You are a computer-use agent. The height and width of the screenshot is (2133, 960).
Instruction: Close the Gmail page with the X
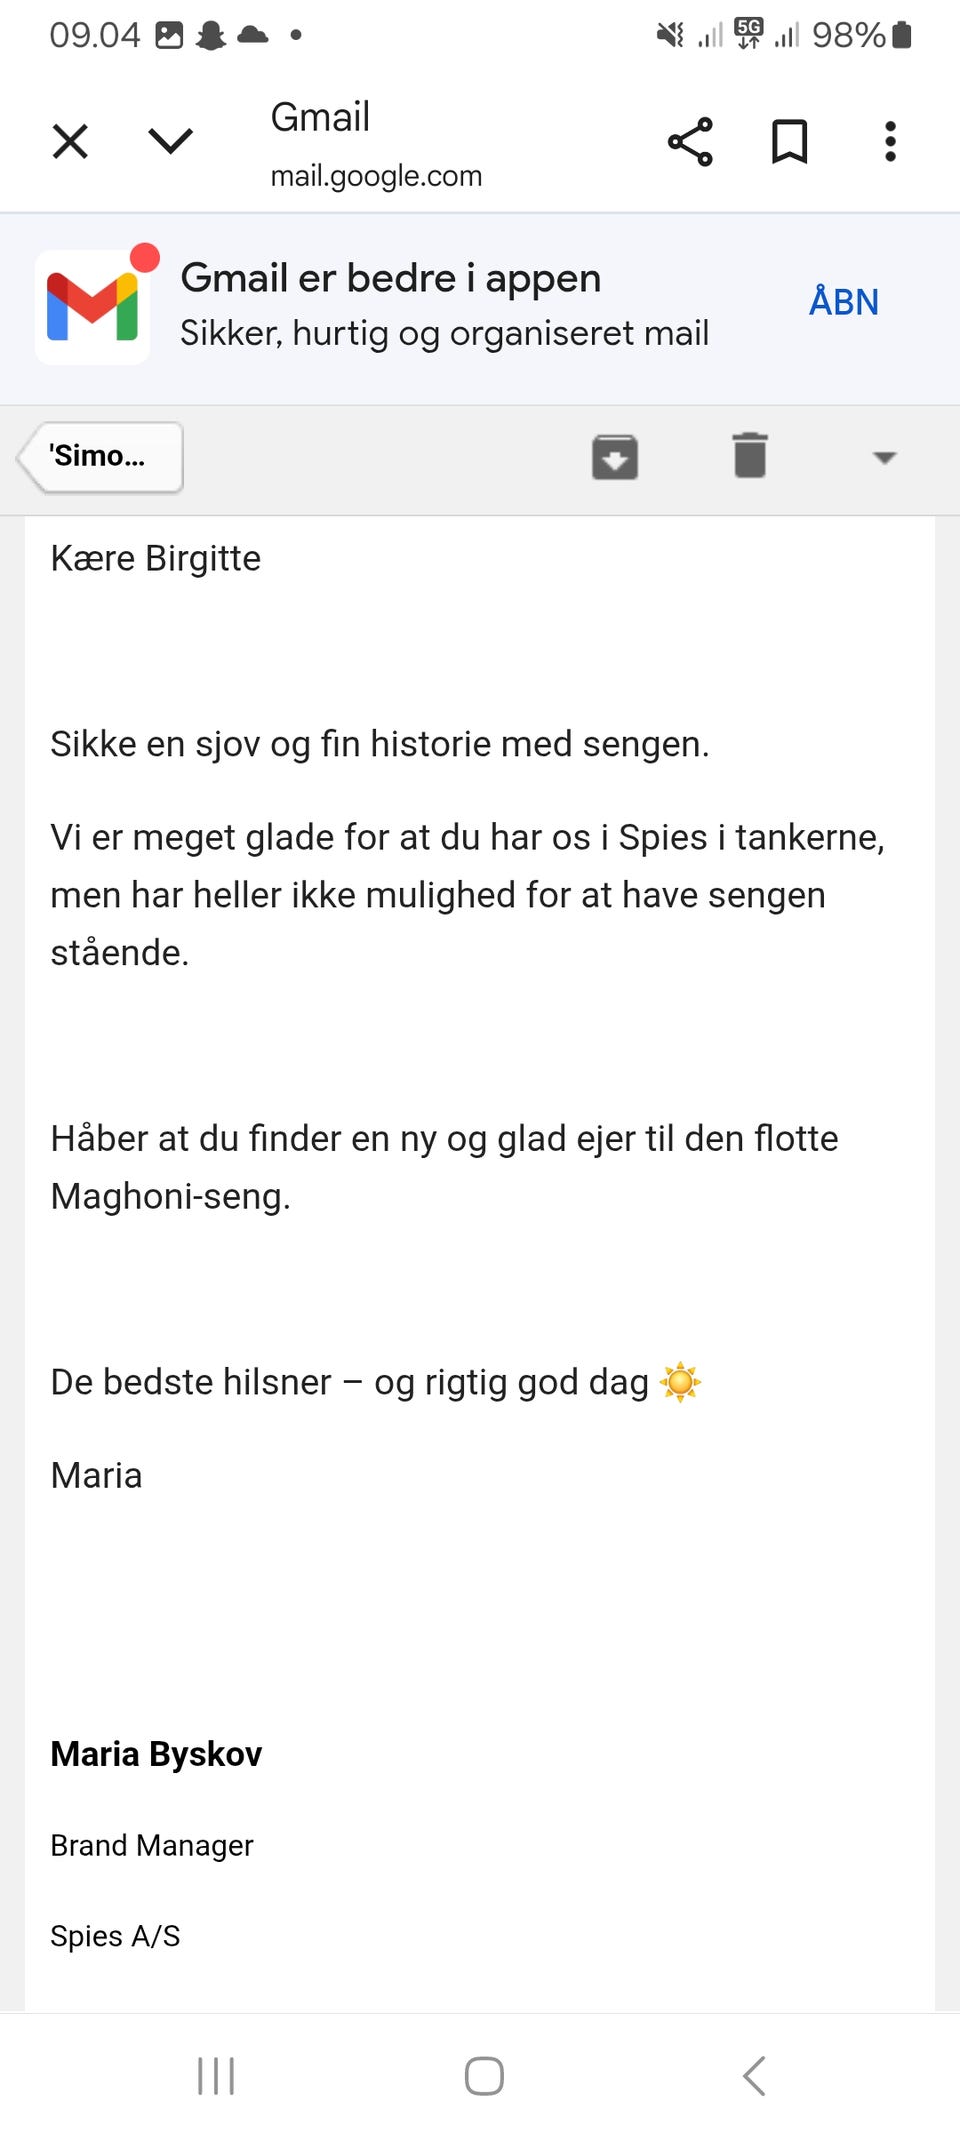click(x=69, y=140)
